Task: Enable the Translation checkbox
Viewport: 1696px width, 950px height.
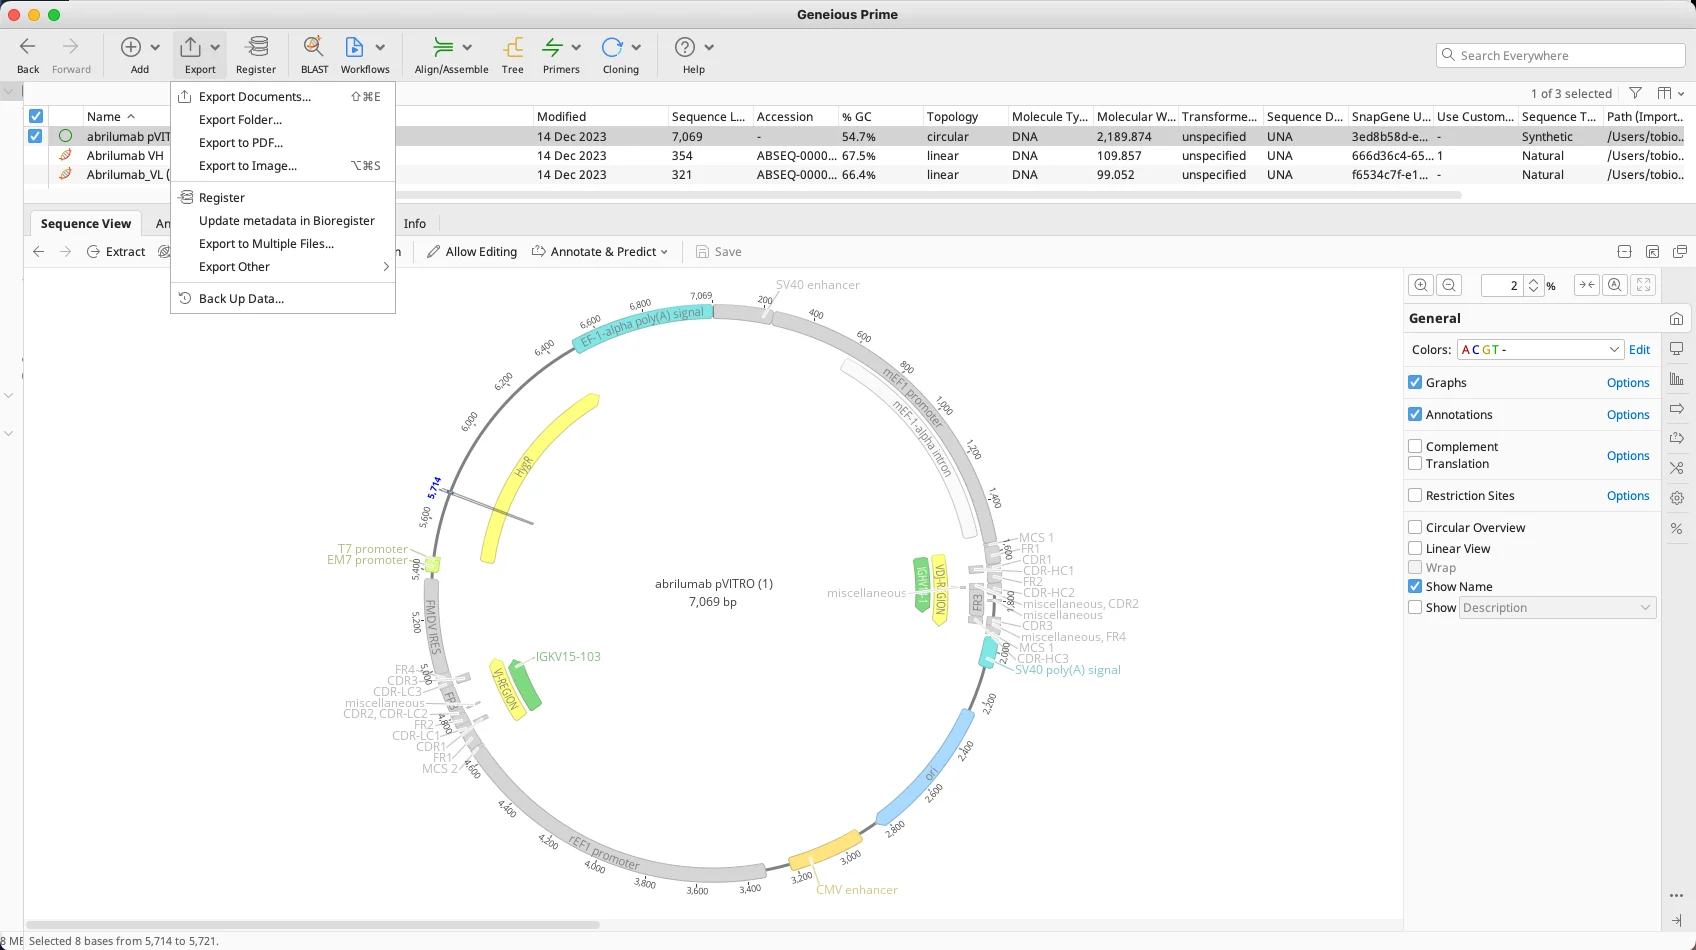Action: click(1415, 463)
